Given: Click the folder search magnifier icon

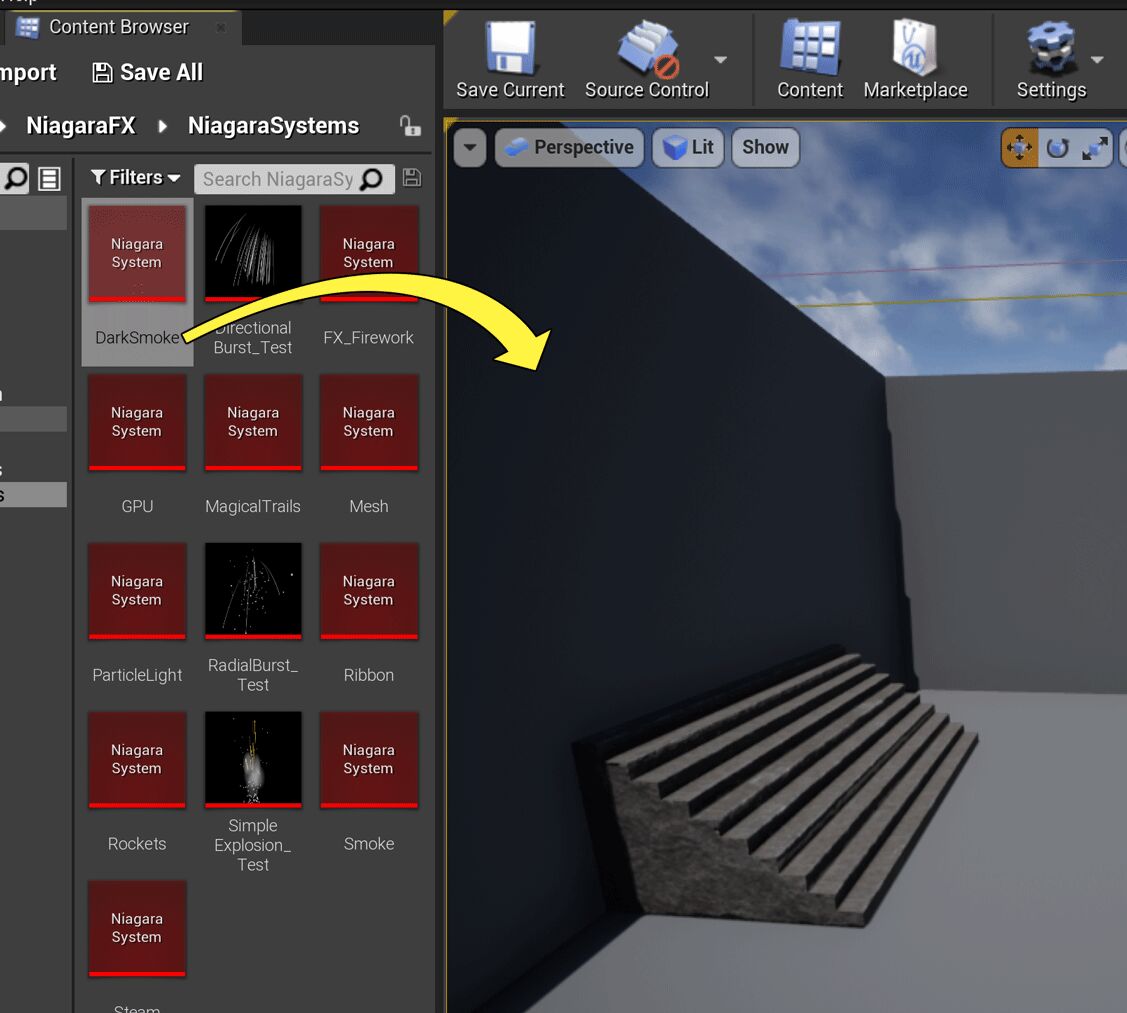Looking at the screenshot, I should tap(15, 178).
